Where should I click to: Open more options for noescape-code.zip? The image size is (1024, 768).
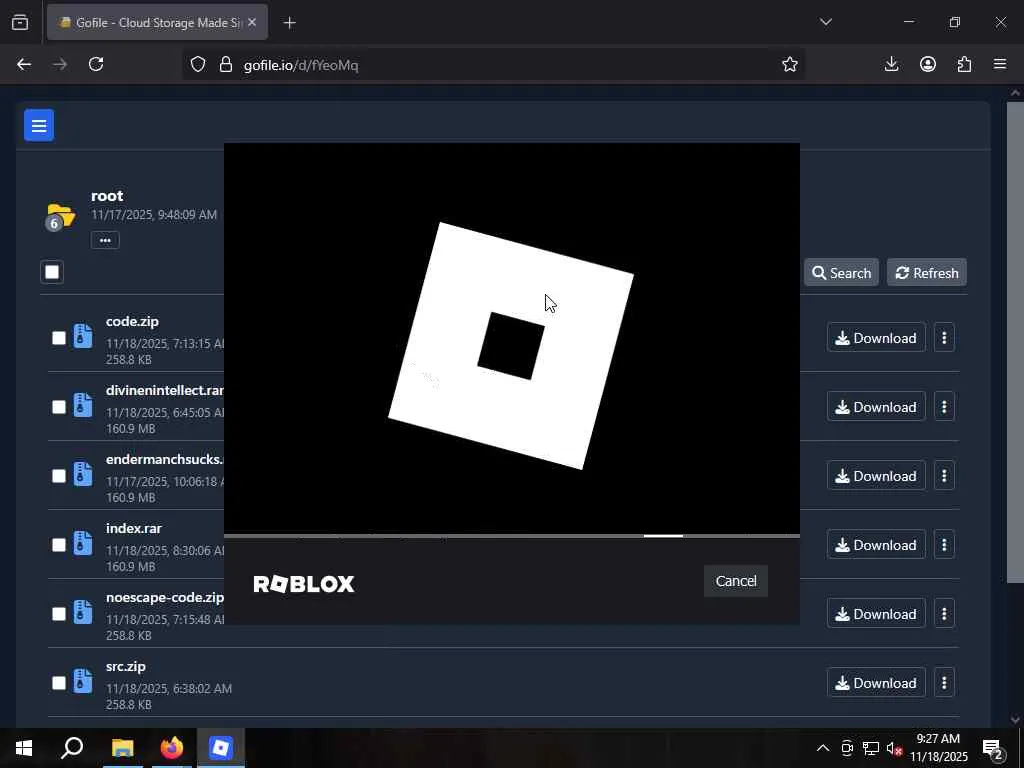944,614
